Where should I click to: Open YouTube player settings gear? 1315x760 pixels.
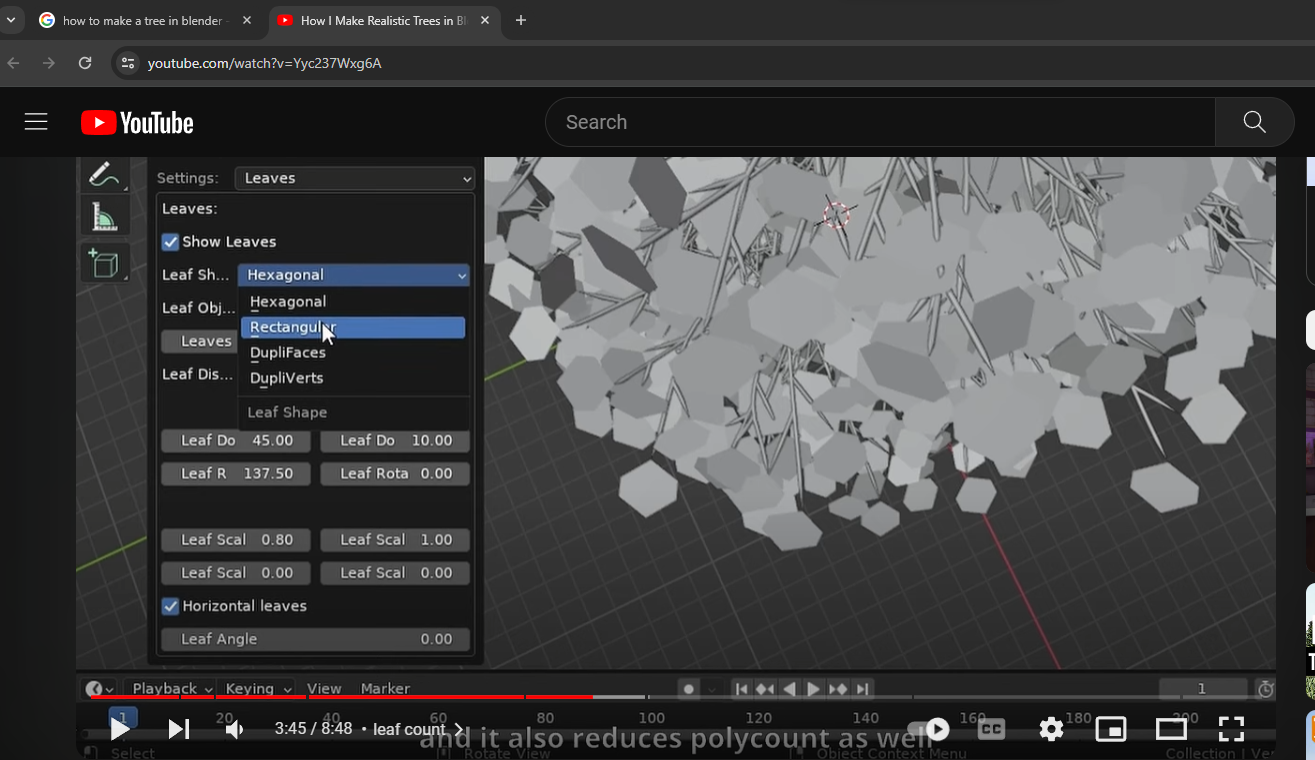click(x=1051, y=729)
